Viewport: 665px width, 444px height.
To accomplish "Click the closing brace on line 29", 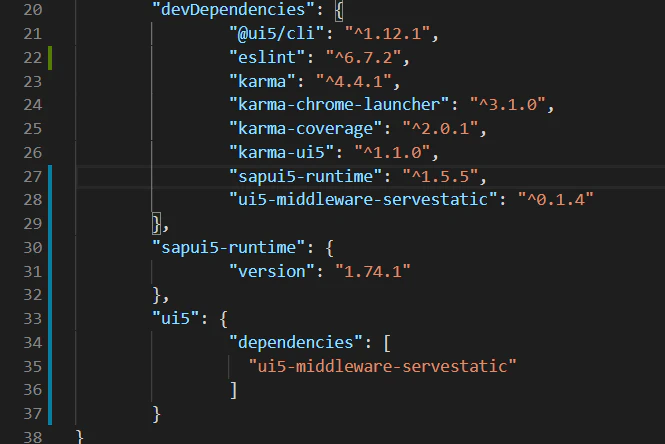I will click(x=156, y=223).
